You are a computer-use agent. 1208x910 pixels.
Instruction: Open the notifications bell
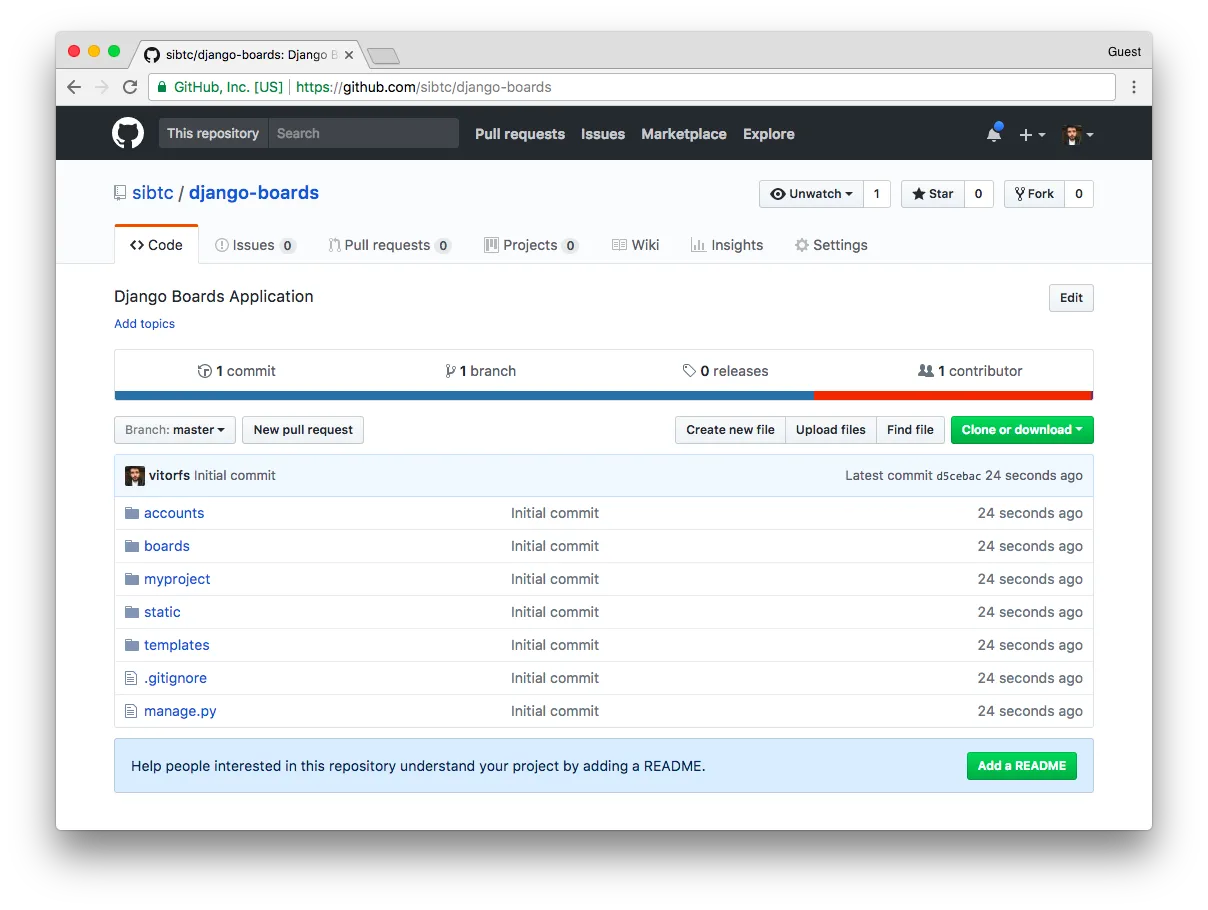[993, 134]
